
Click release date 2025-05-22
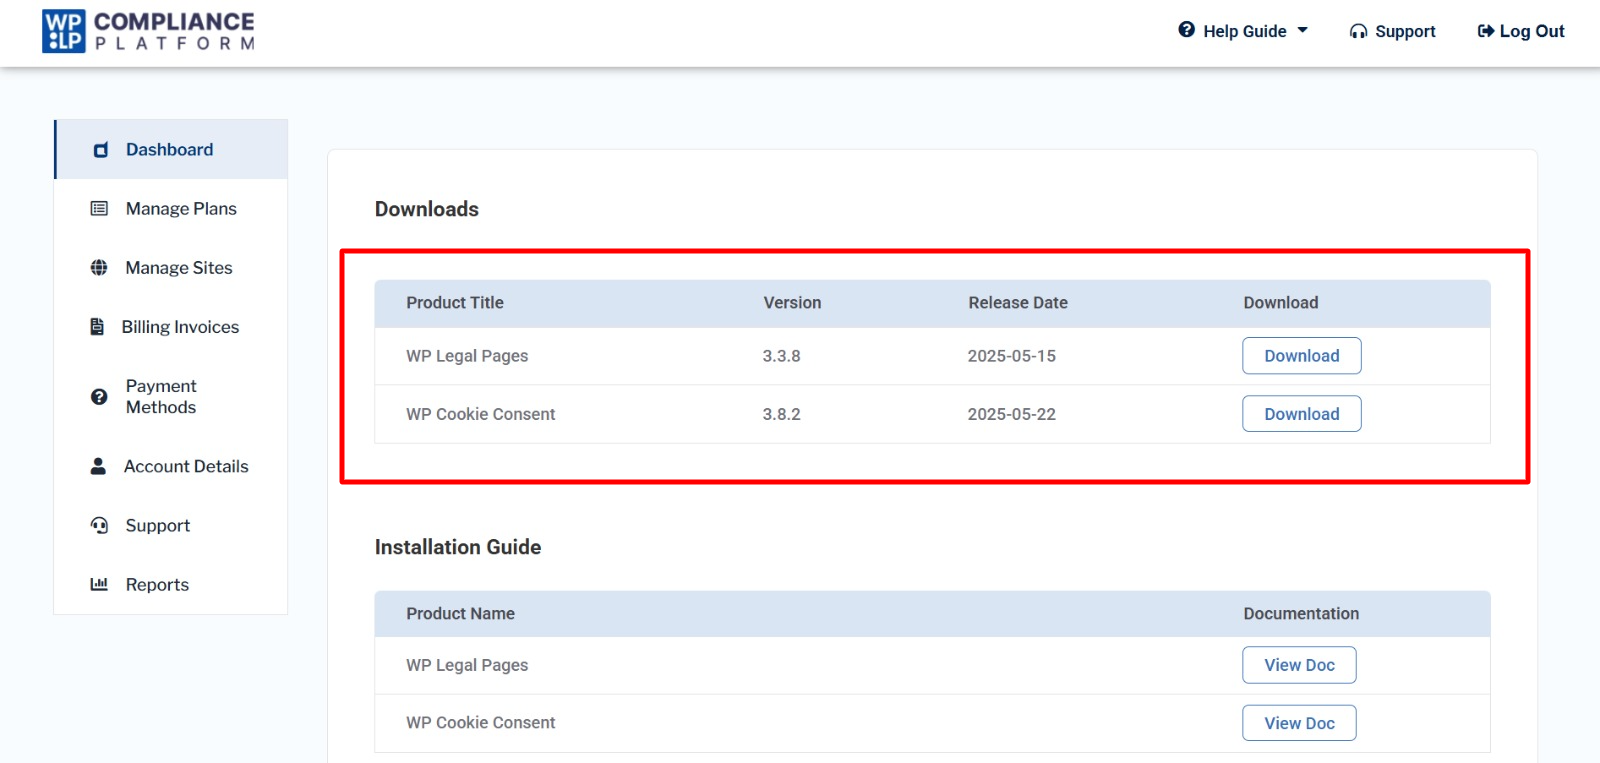coord(1011,414)
